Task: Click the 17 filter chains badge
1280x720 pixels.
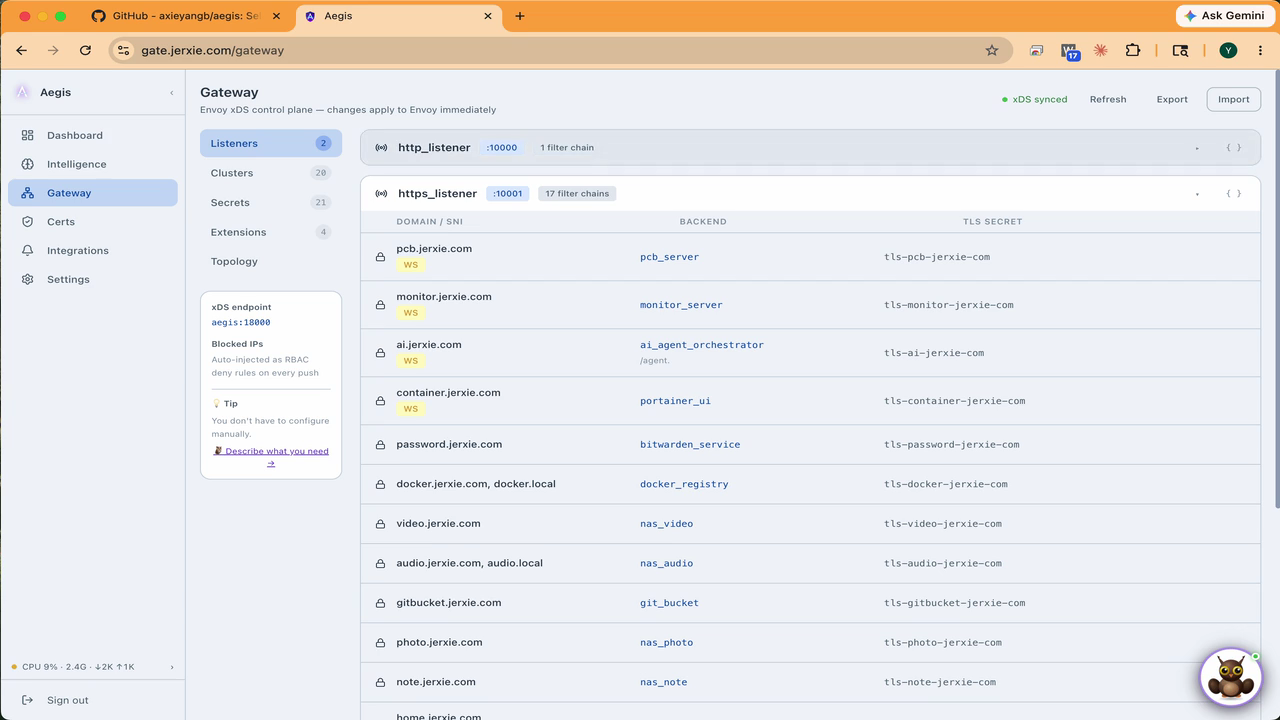Action: click(577, 194)
